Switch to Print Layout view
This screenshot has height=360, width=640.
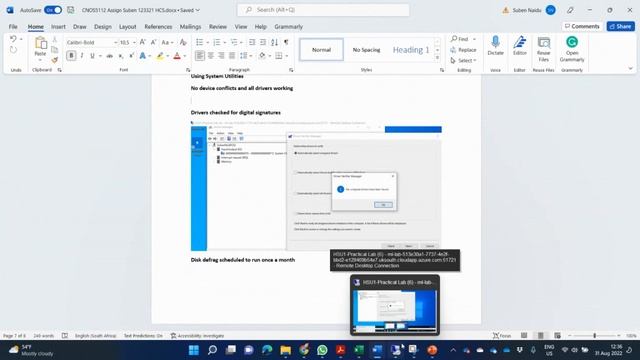pos(541,336)
